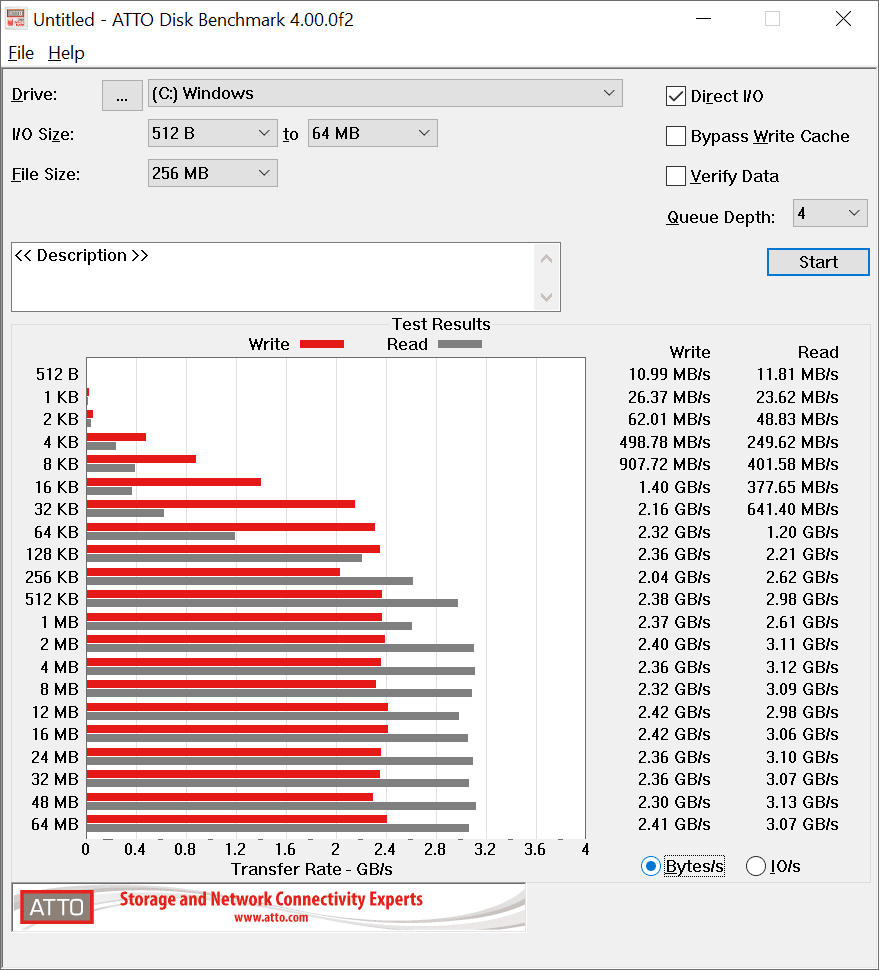Expand the (C:) Windows drive dropdown
879x970 pixels.
[385, 93]
